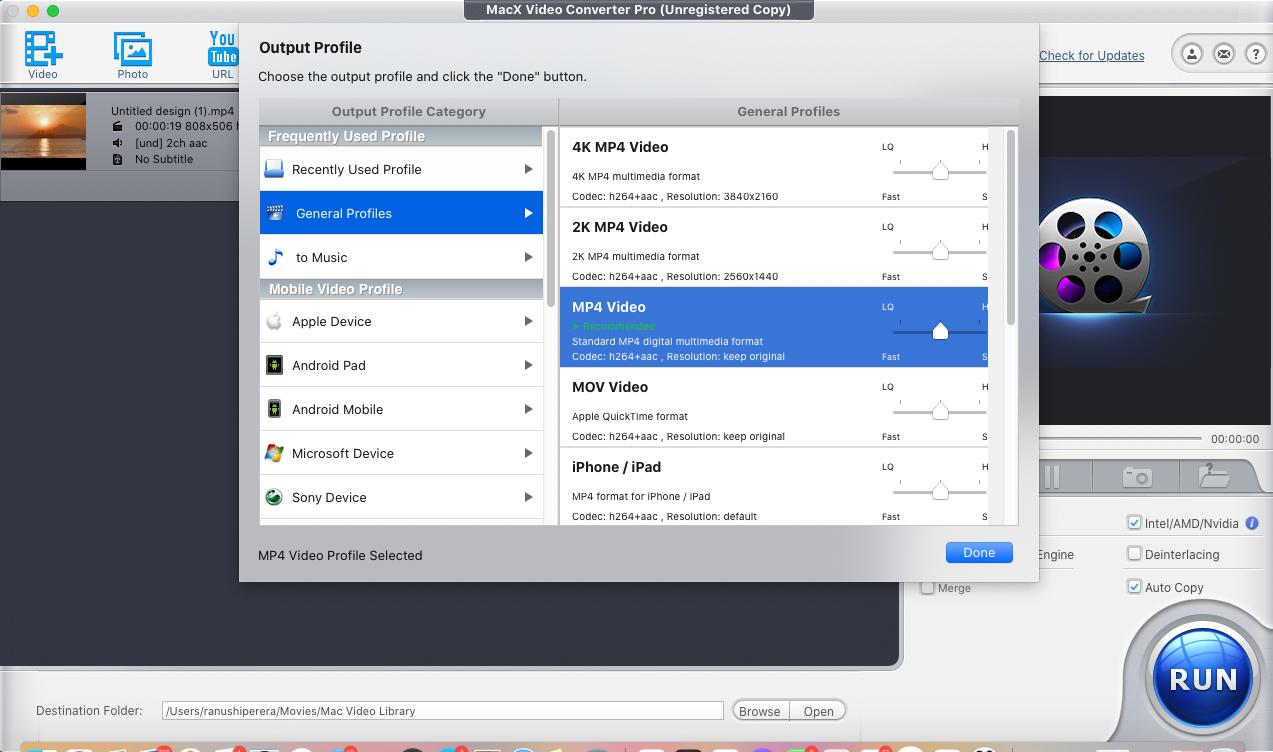Select the 4K MP4 Video profile
The height and width of the screenshot is (752, 1273).
click(x=774, y=167)
